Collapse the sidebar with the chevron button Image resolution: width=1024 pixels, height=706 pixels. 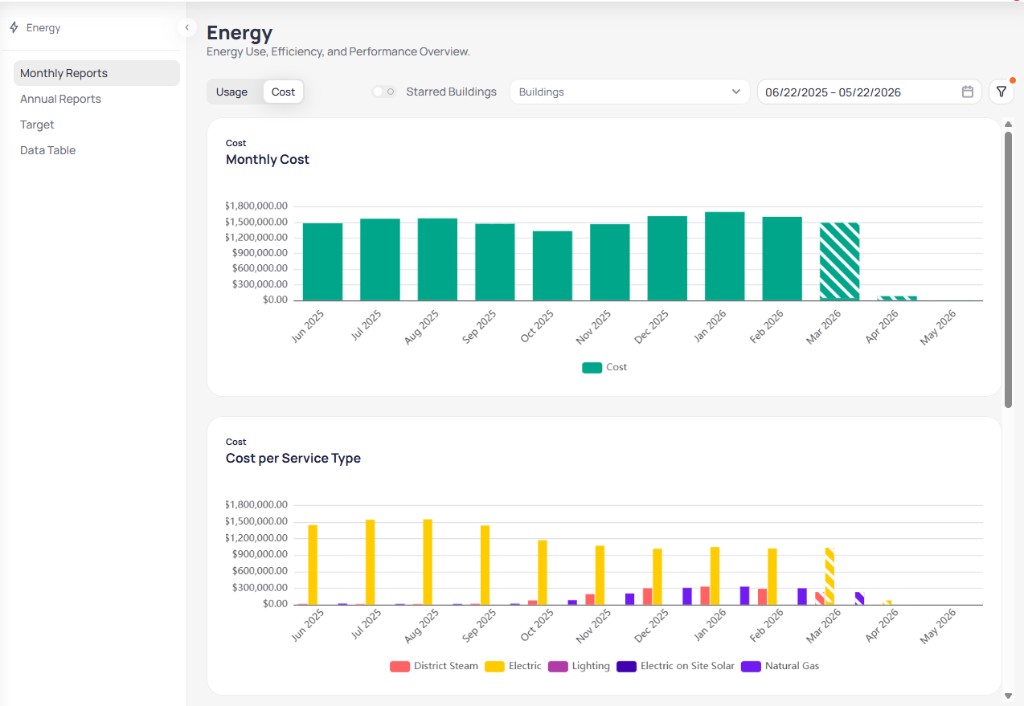pos(187,27)
